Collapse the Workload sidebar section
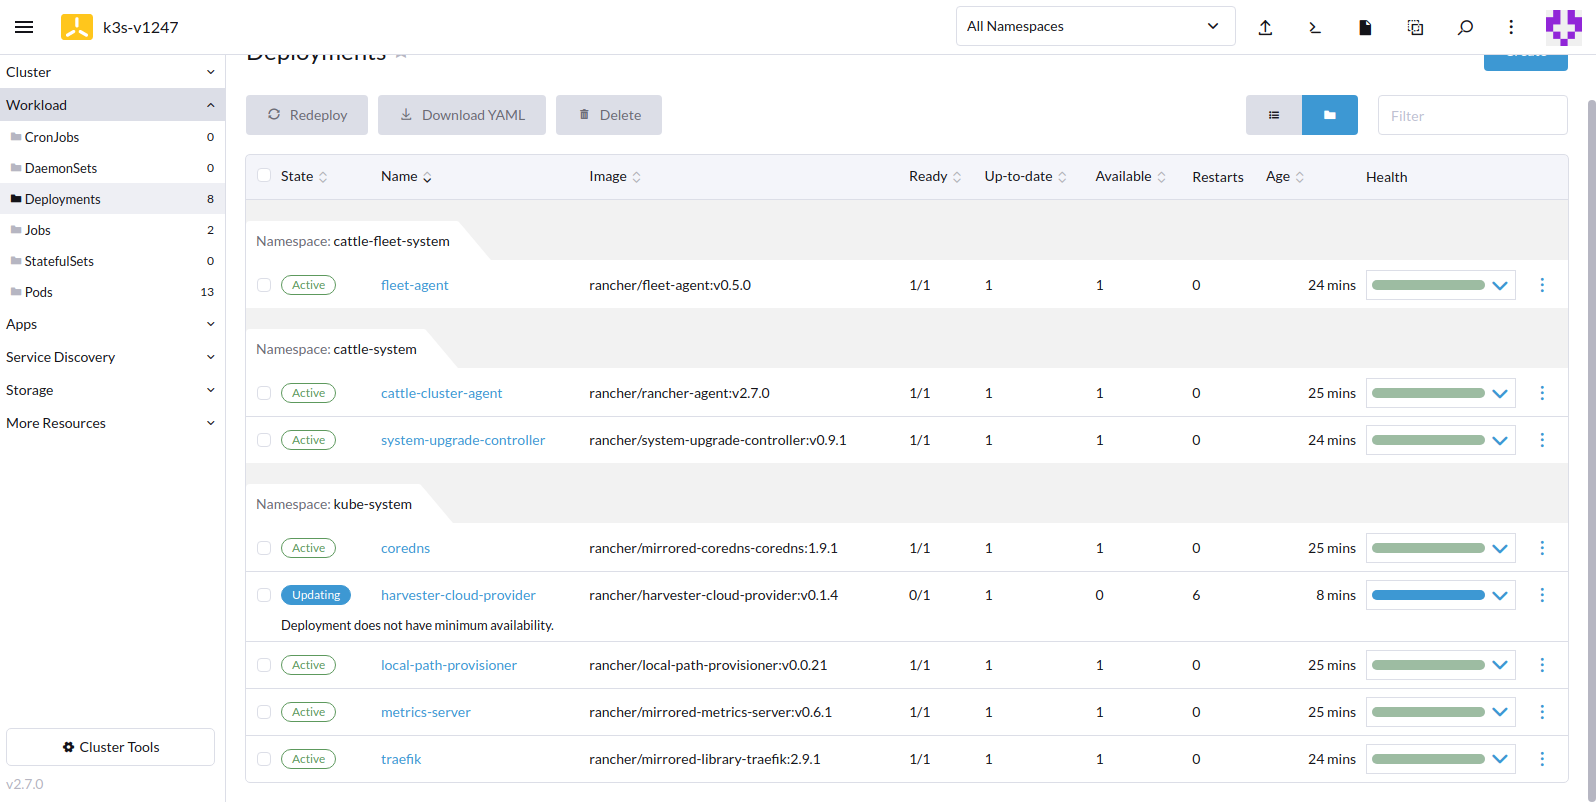 (x=112, y=105)
